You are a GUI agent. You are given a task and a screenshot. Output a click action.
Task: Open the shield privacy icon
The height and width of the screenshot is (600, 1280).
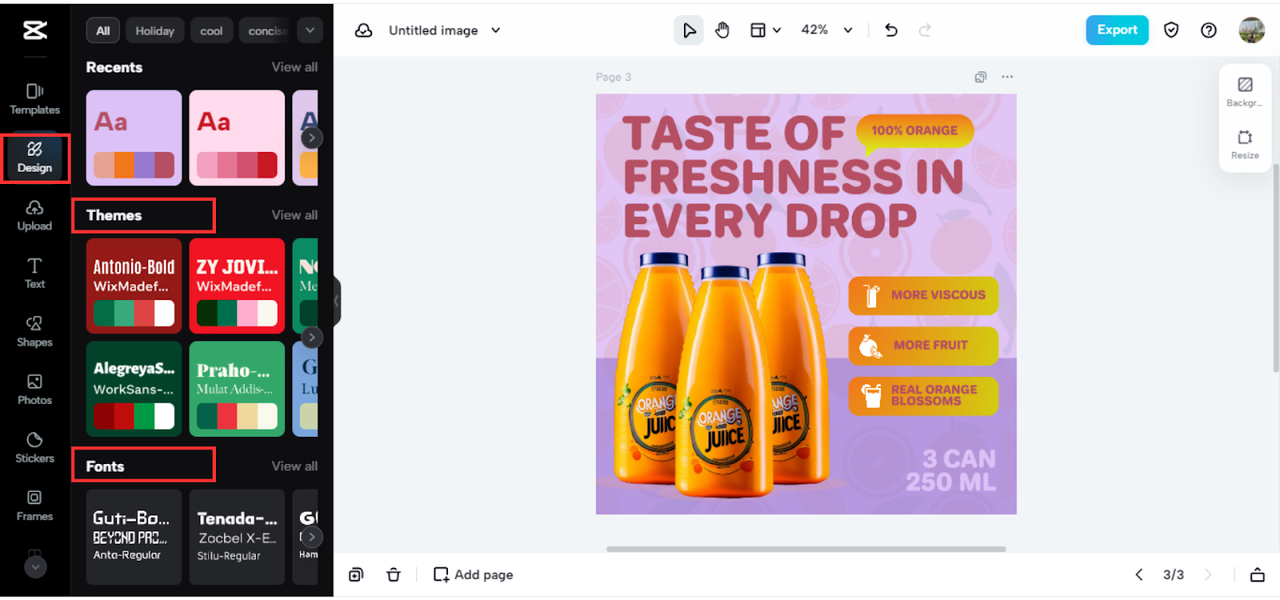(1171, 30)
